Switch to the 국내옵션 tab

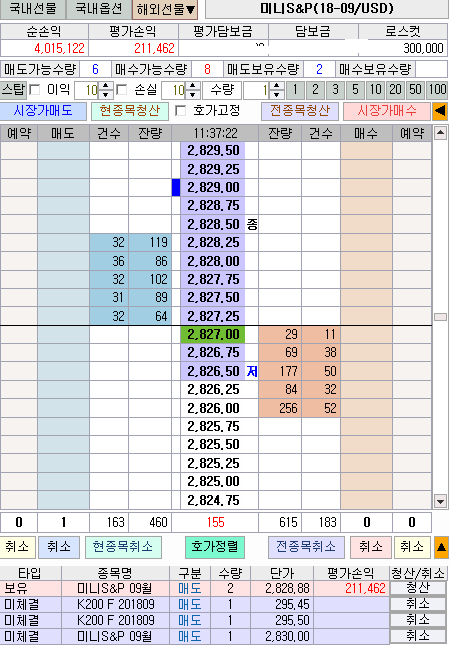99,9
